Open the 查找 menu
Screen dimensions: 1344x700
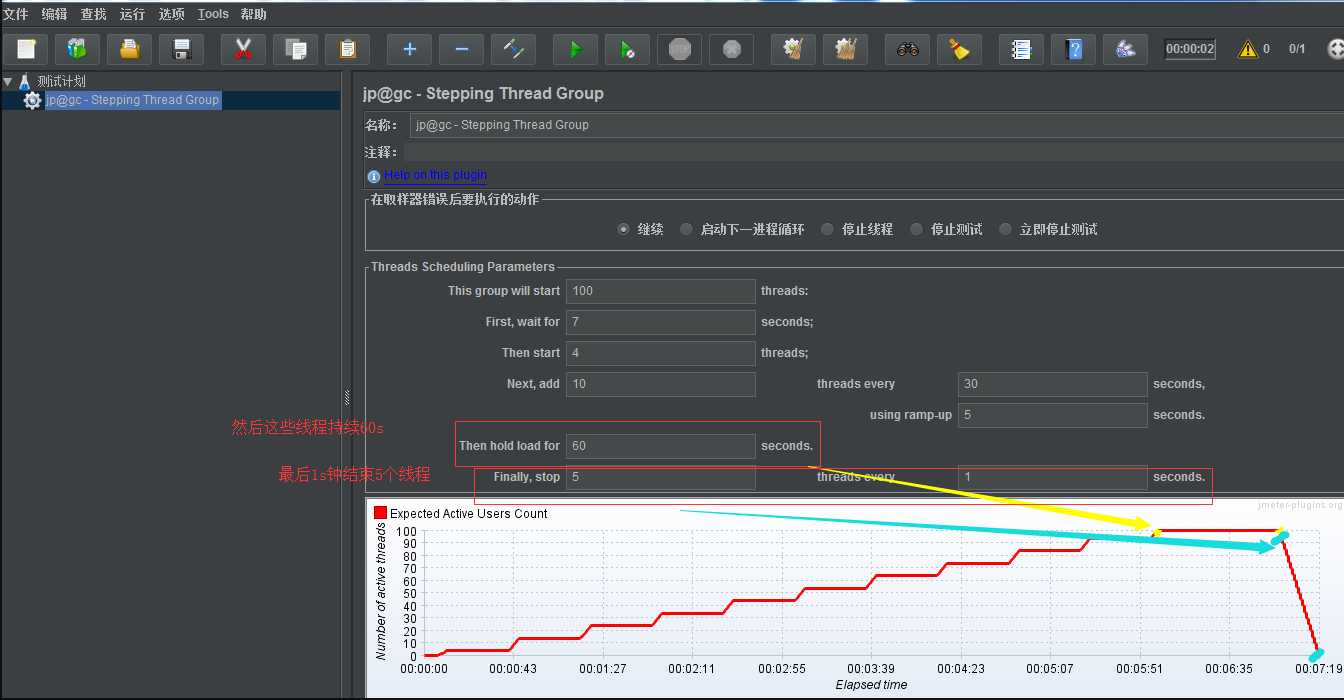[x=94, y=14]
